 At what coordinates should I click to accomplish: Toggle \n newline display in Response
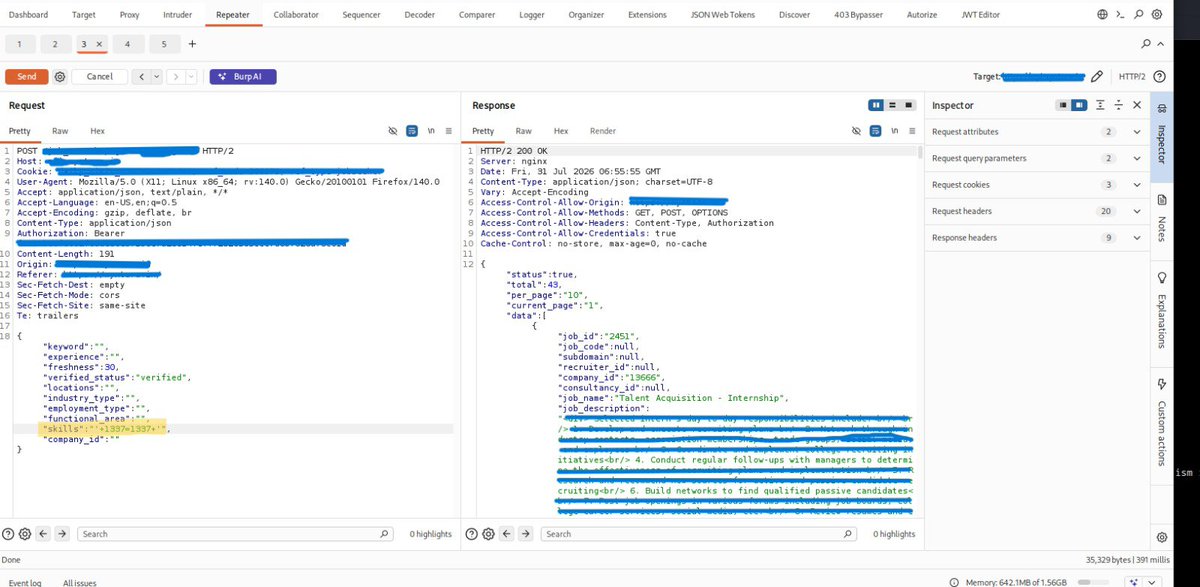895,131
